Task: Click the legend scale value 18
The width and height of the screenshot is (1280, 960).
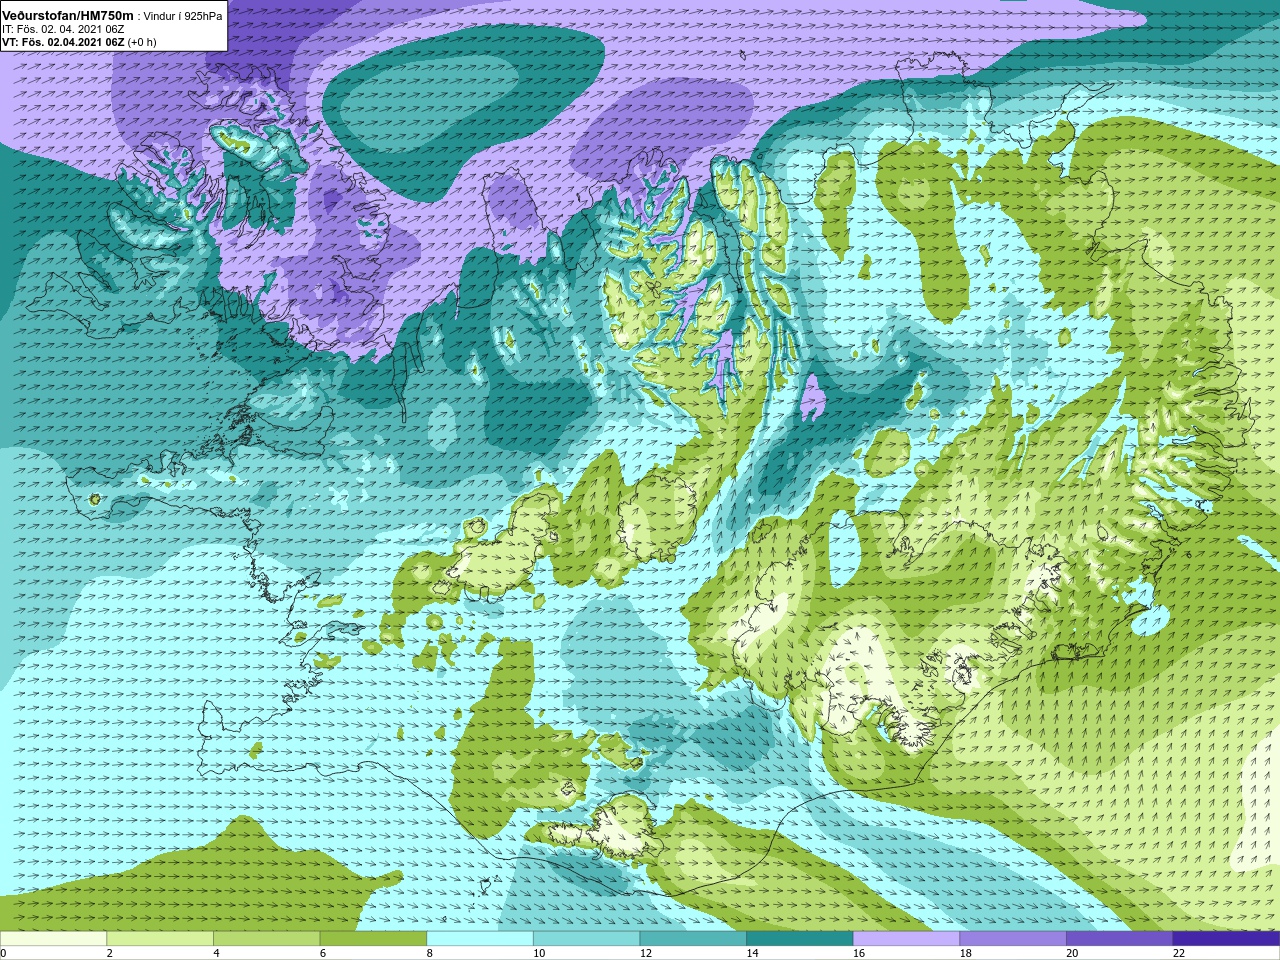Action: point(966,953)
